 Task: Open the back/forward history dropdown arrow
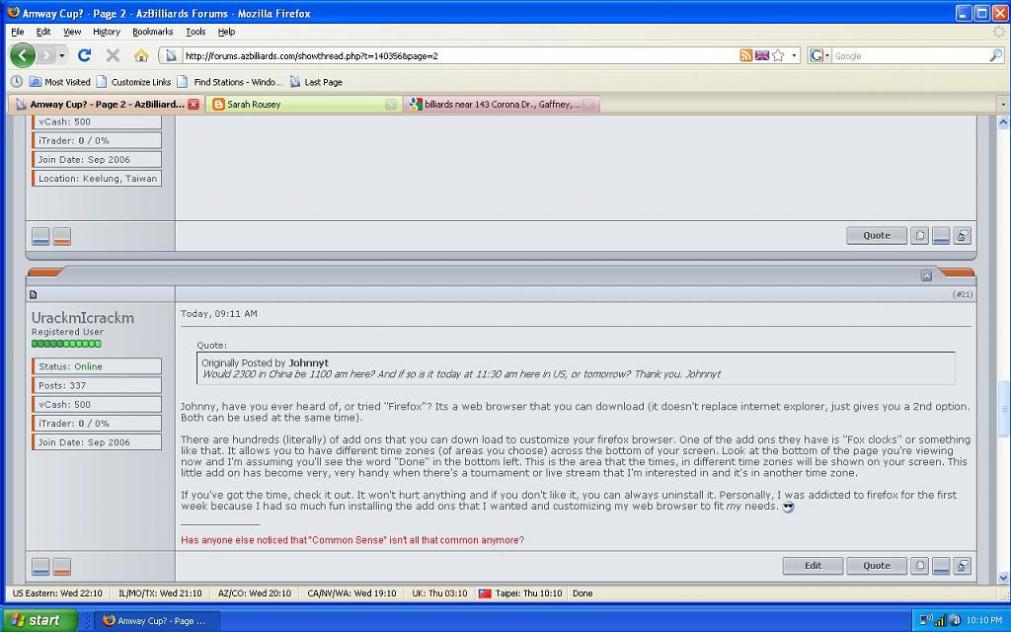click(62, 56)
